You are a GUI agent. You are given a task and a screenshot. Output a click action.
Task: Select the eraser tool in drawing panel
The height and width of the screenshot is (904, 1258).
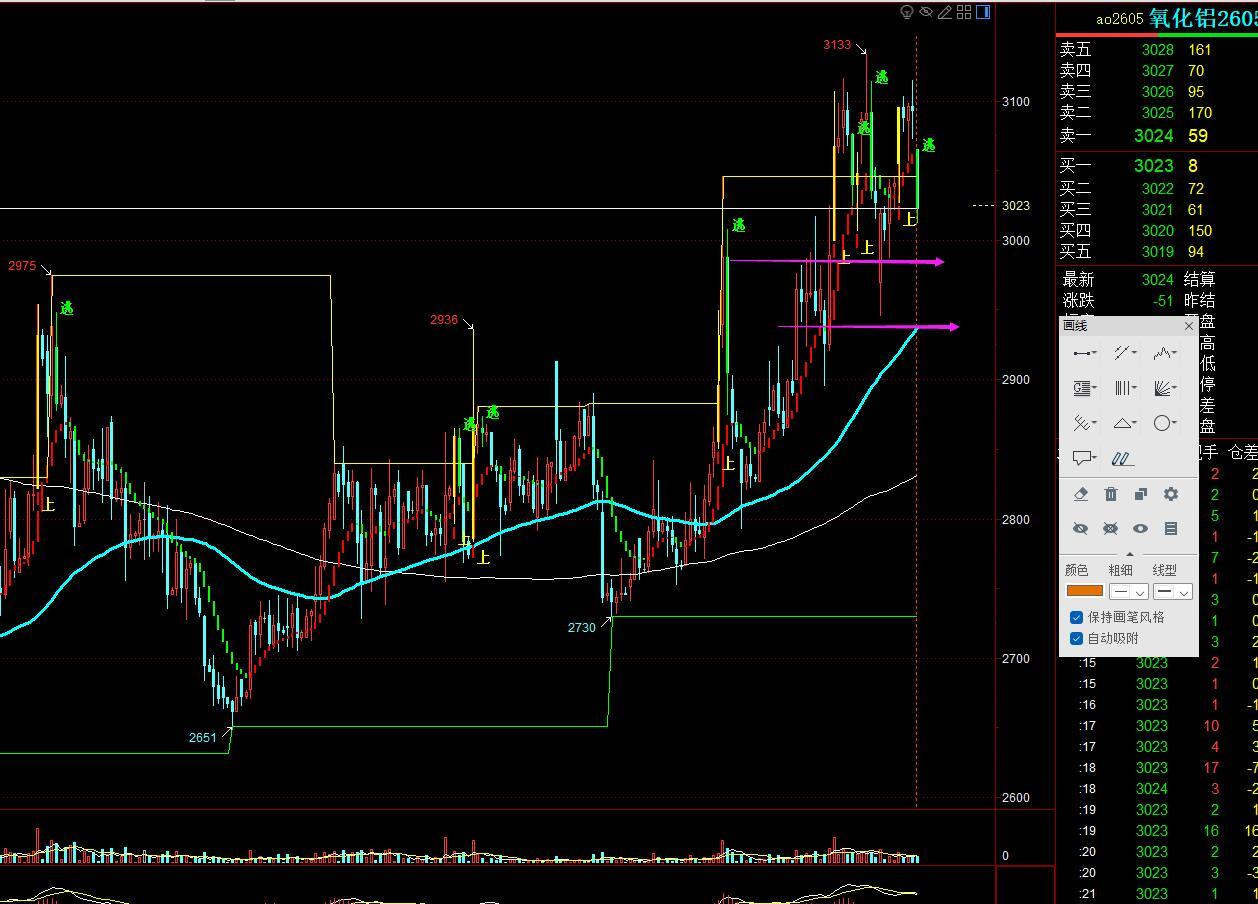1080,494
